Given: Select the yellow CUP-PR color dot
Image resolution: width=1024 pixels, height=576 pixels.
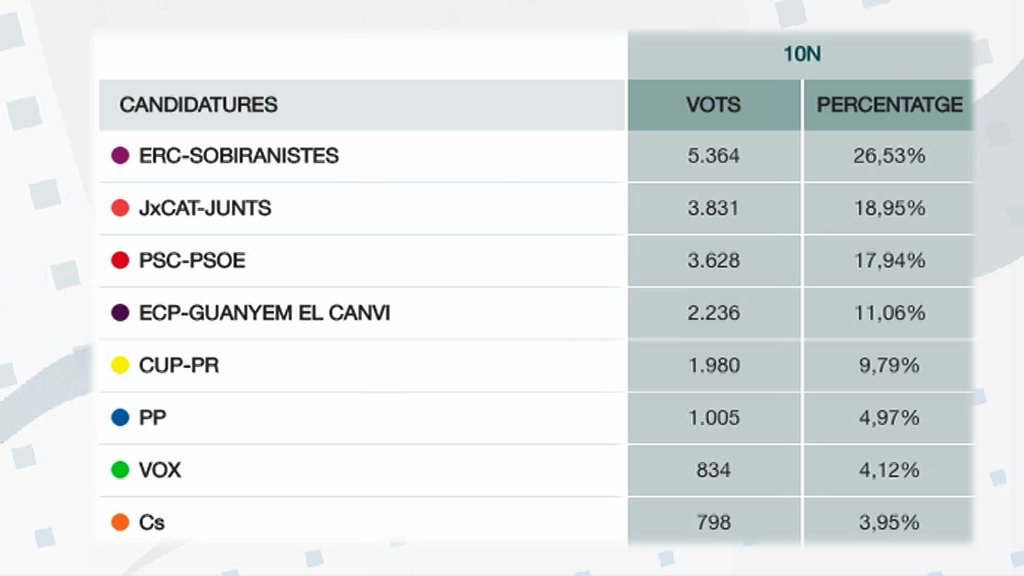Looking at the screenshot, I should click(x=120, y=364).
